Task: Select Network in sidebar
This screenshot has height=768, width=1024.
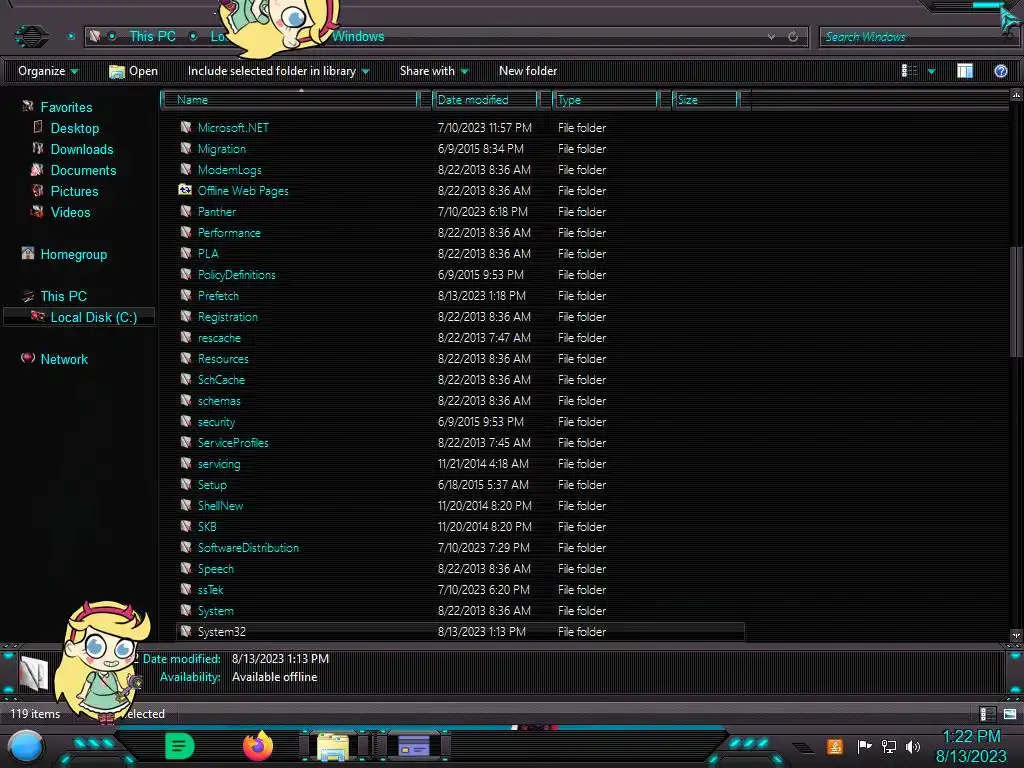Action: pyautogui.click(x=63, y=359)
